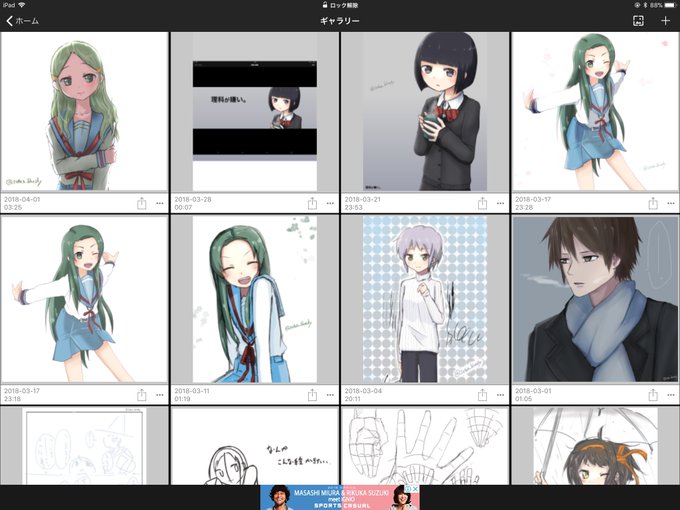The height and width of the screenshot is (510, 680).
Task: Open the hand drawing study sketch
Action: pyautogui.click(x=425, y=446)
